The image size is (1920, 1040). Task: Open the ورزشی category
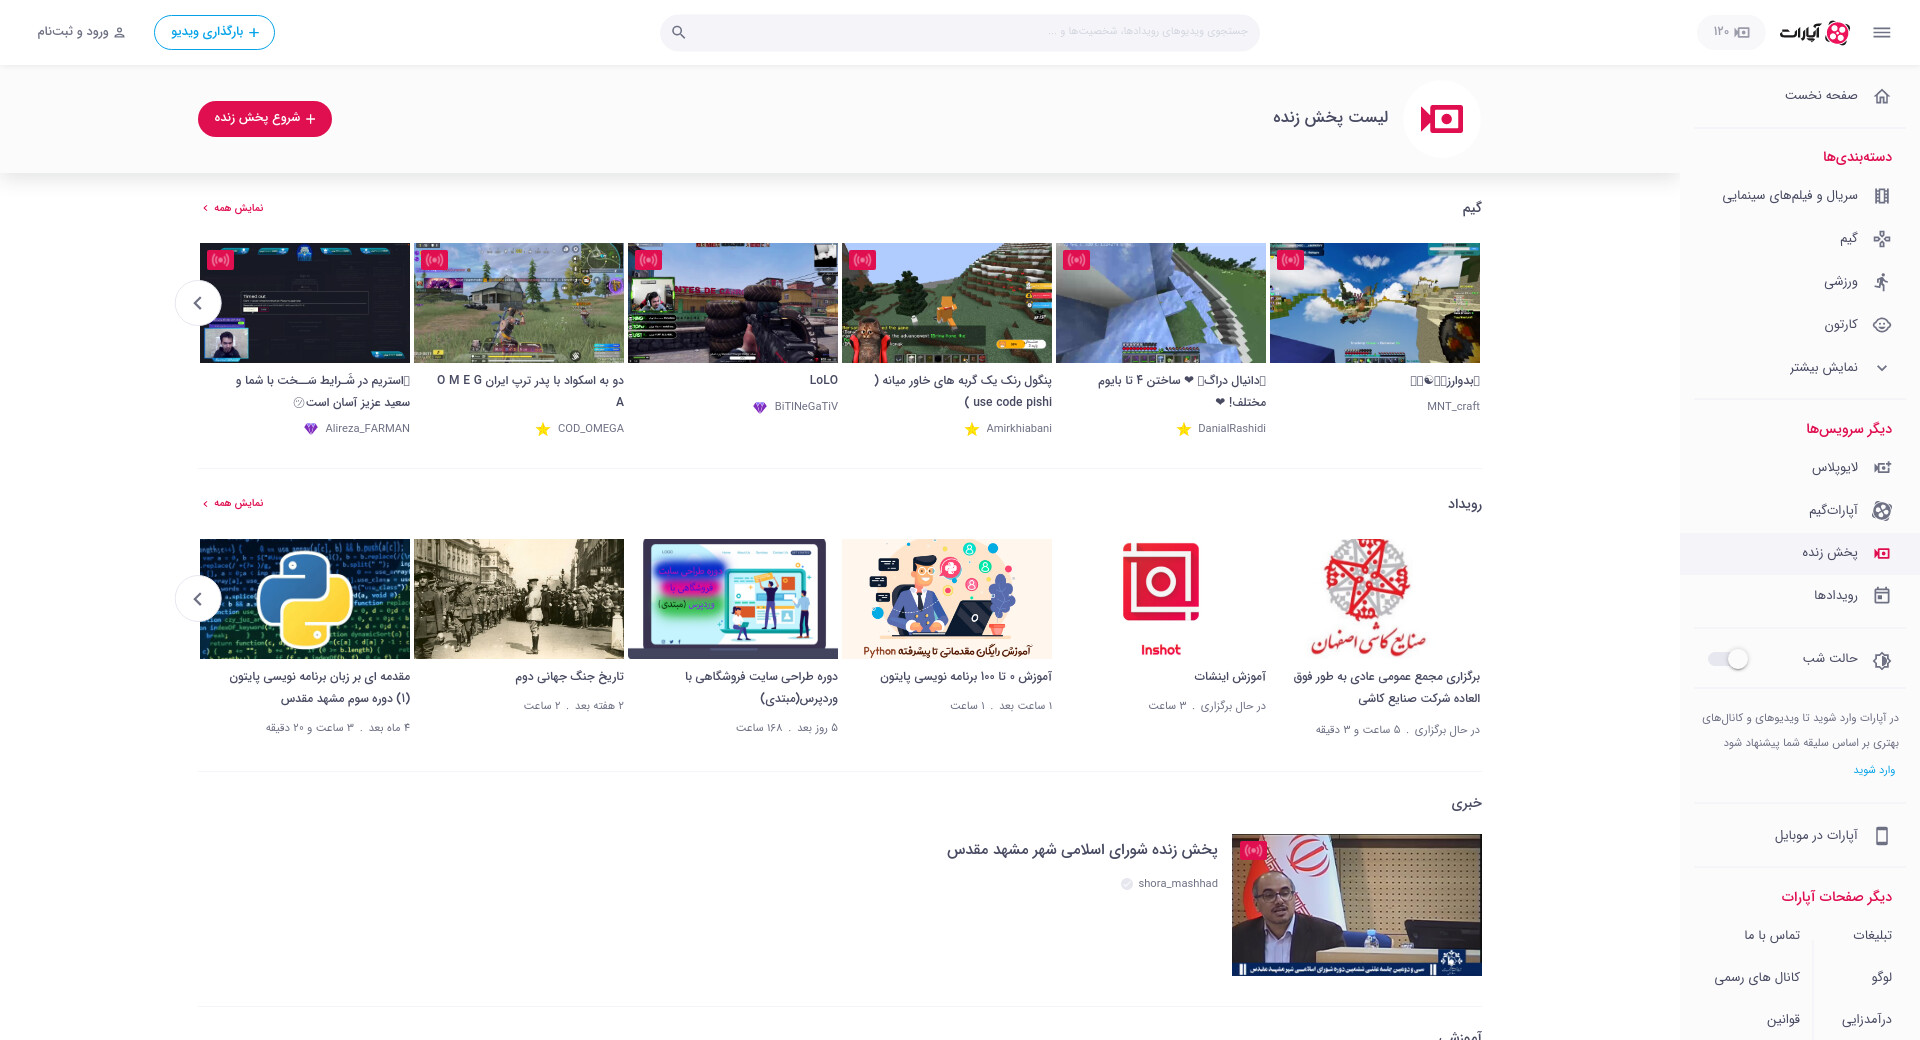[x=1800, y=282]
